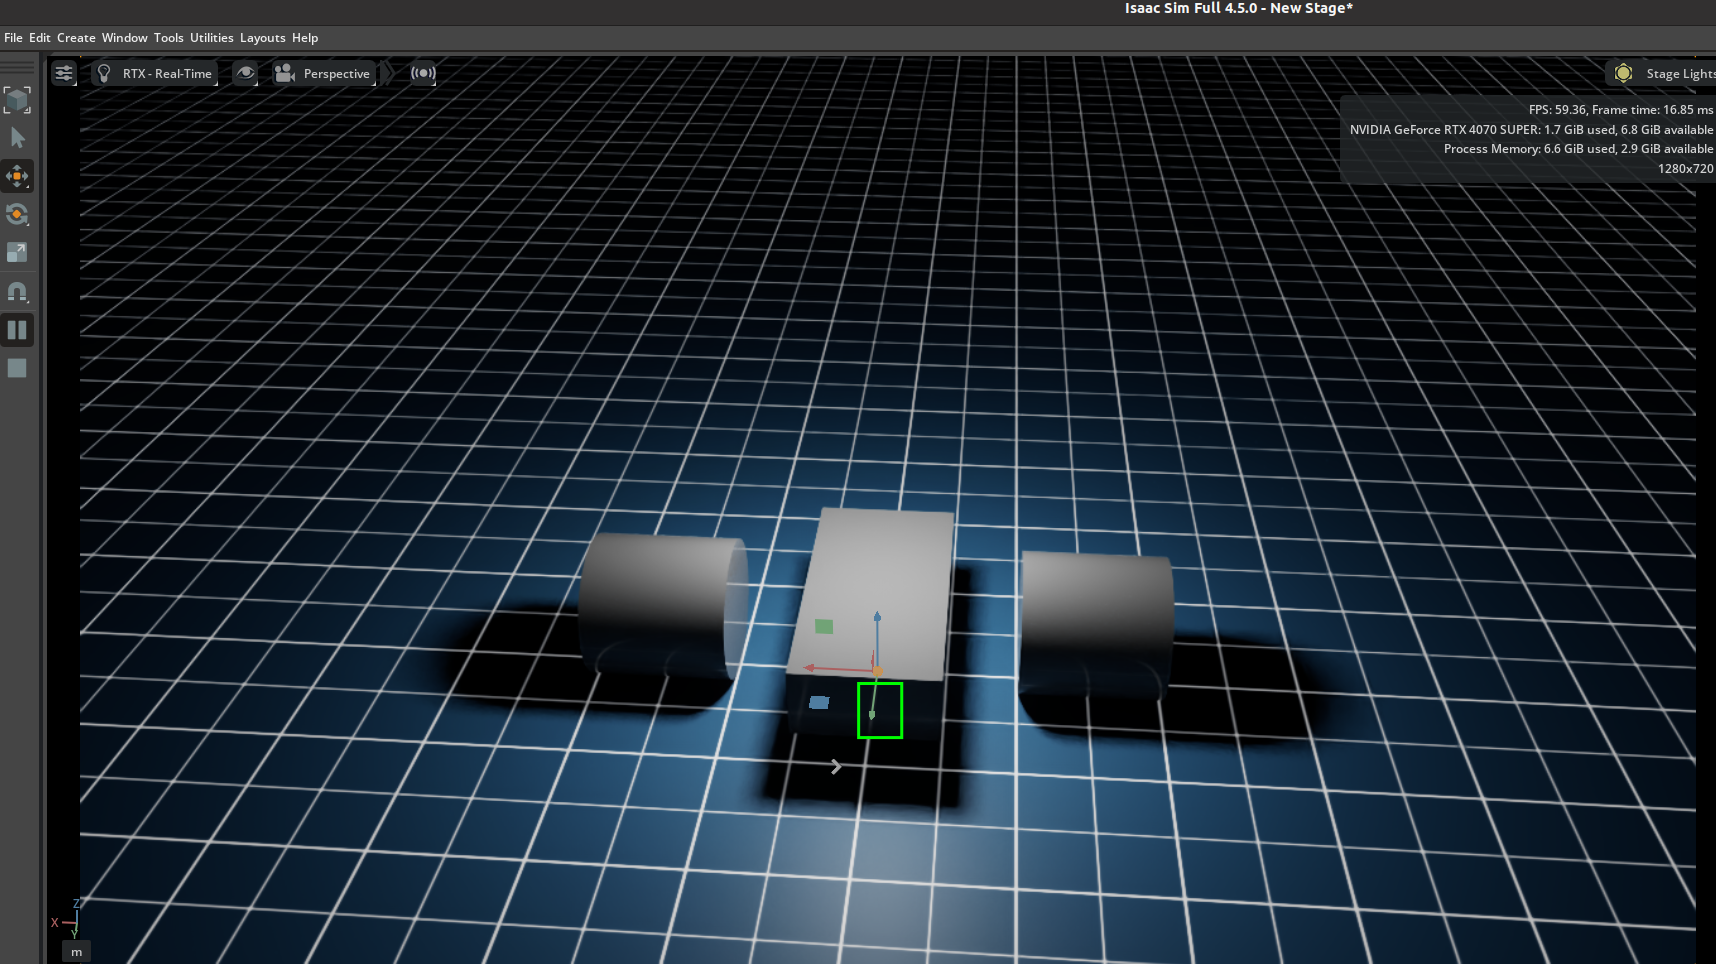
Task: Choose the Select arrow tool
Action: point(17,138)
